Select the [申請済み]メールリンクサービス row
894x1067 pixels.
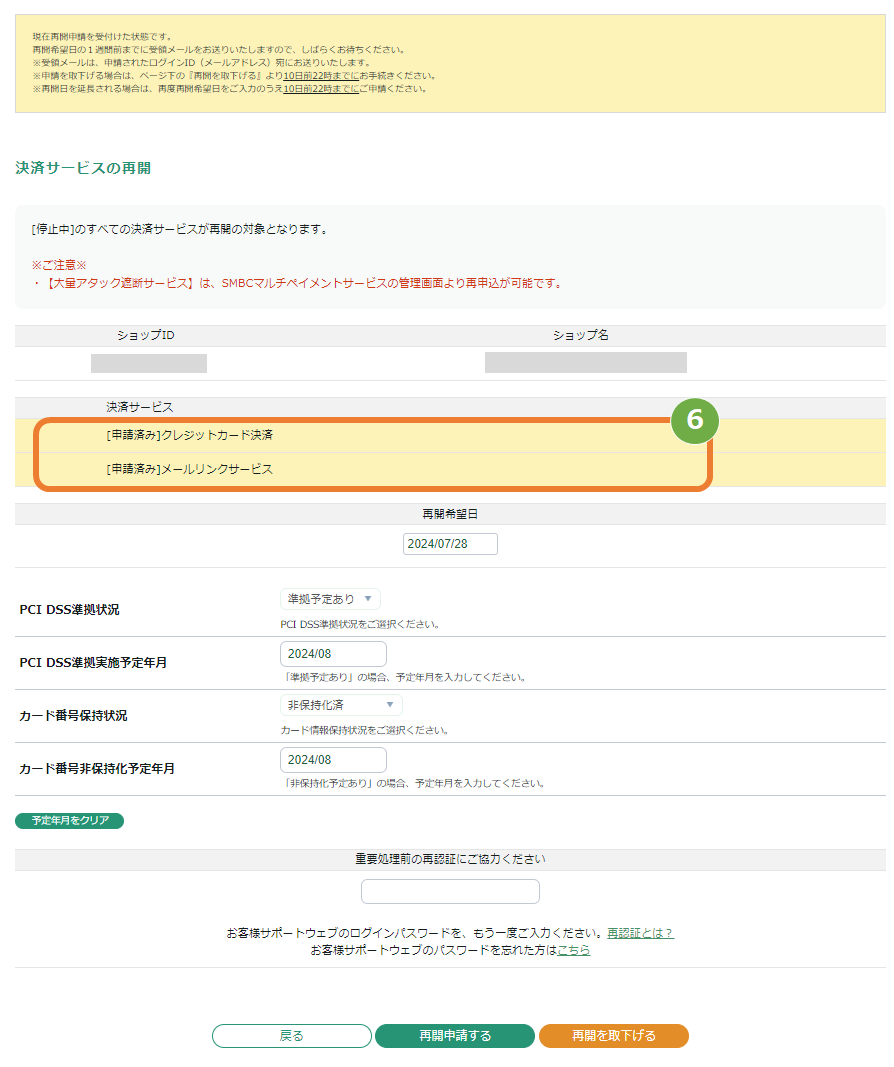pyautogui.click(x=450, y=470)
